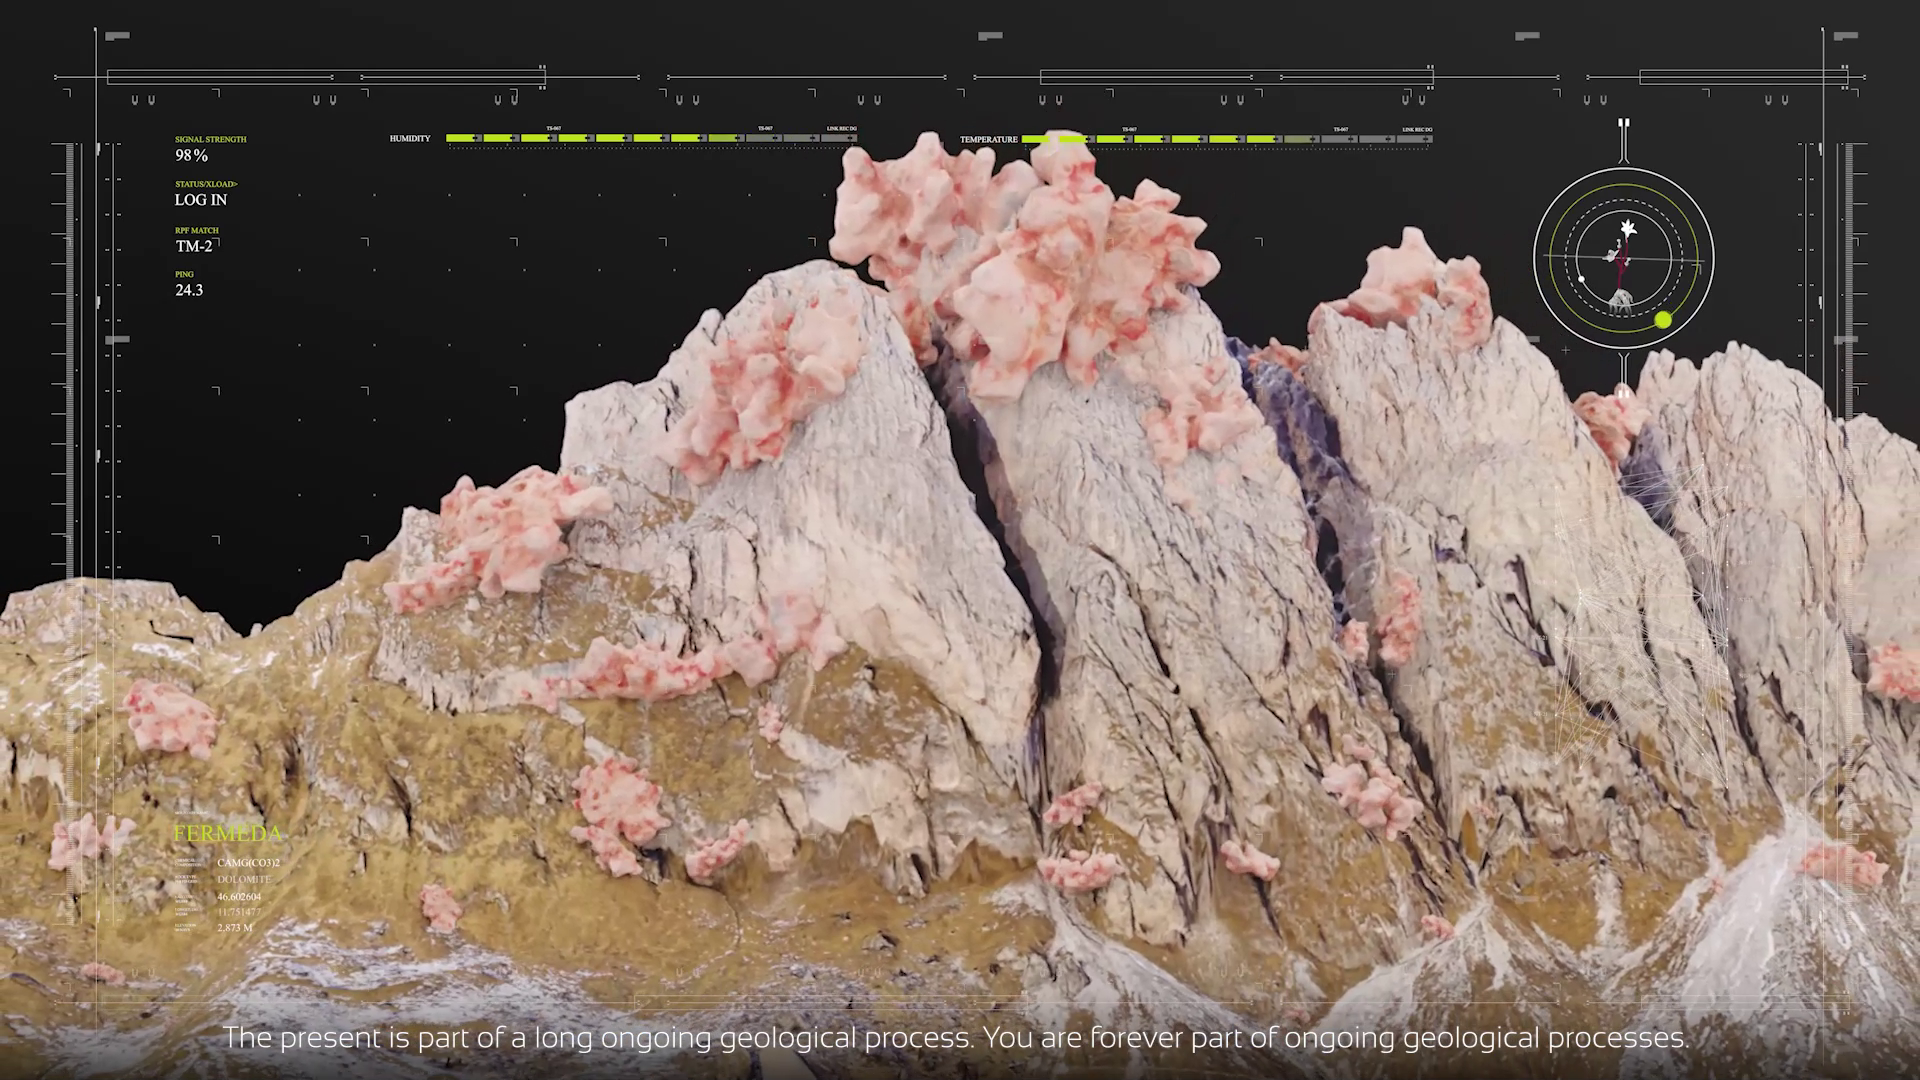
Task: Click the white flower icon in the dial
Action: click(x=1629, y=229)
